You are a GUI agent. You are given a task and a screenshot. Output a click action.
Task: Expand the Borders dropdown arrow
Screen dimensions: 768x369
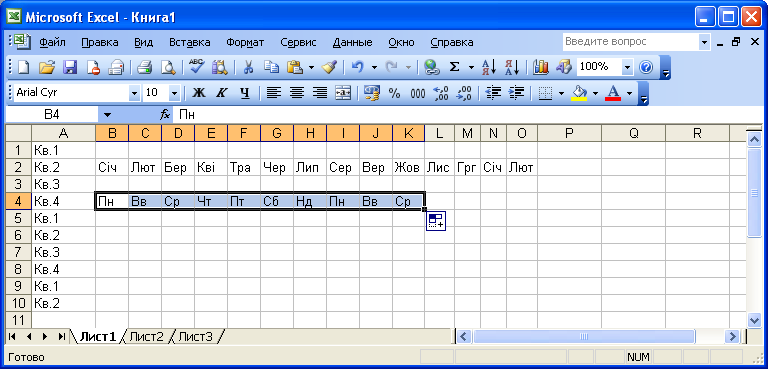(x=561, y=93)
